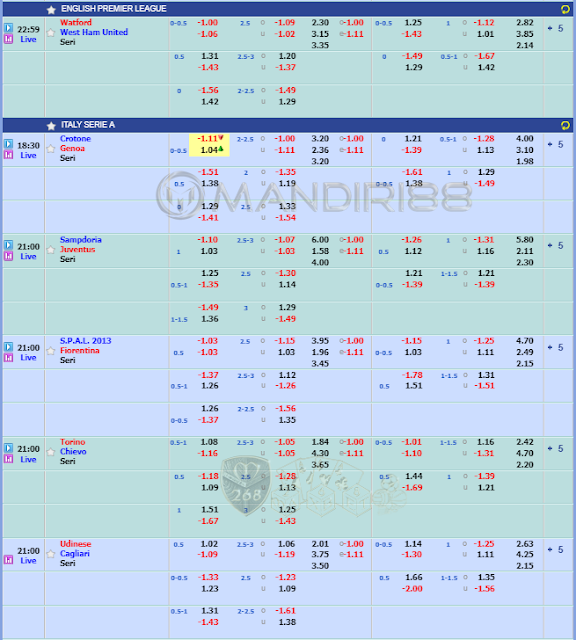Open statistics icon for S.P.A.L. vs Fiorentina
Screen dimensions: 576x640
click(8, 358)
